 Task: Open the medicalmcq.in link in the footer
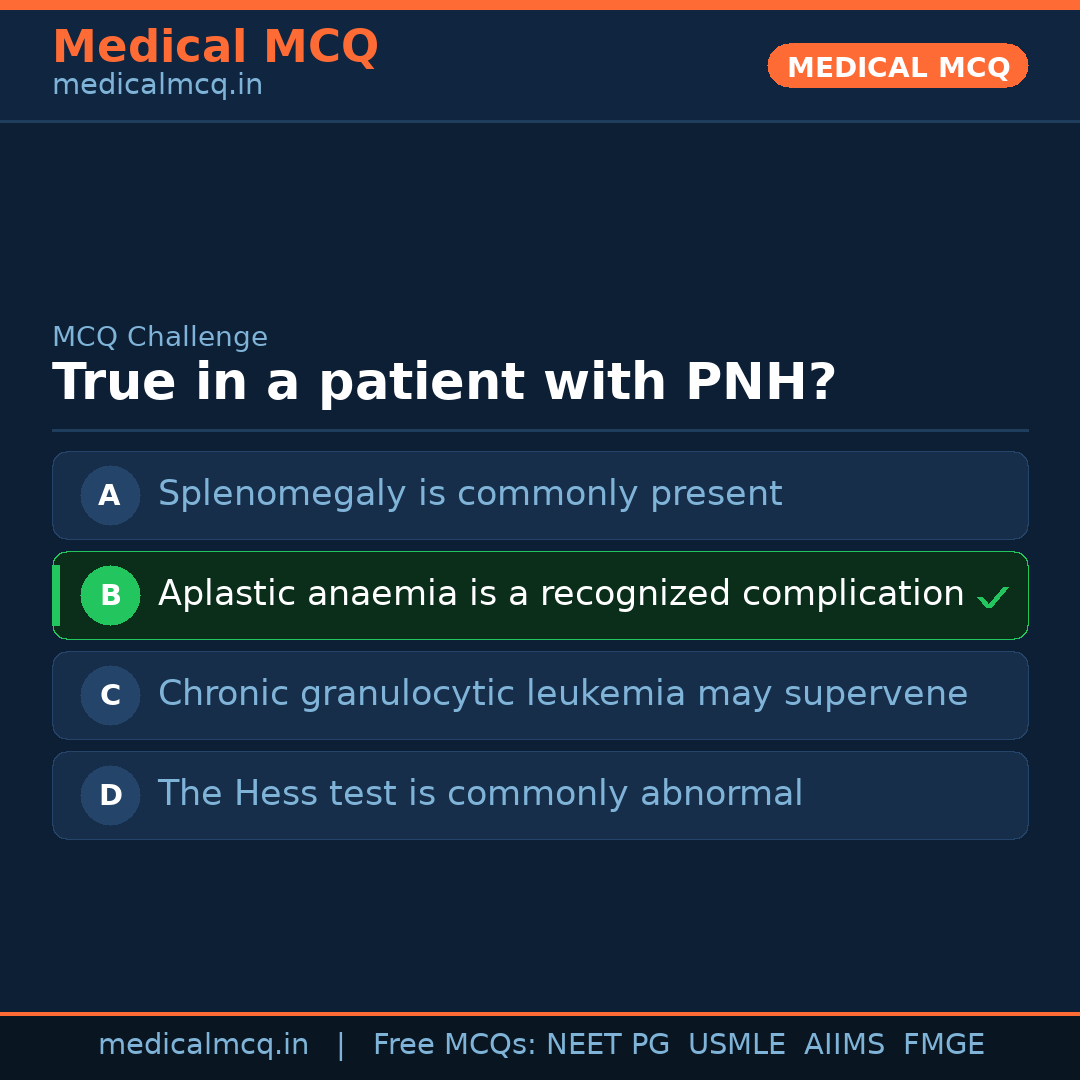[x=203, y=1045]
